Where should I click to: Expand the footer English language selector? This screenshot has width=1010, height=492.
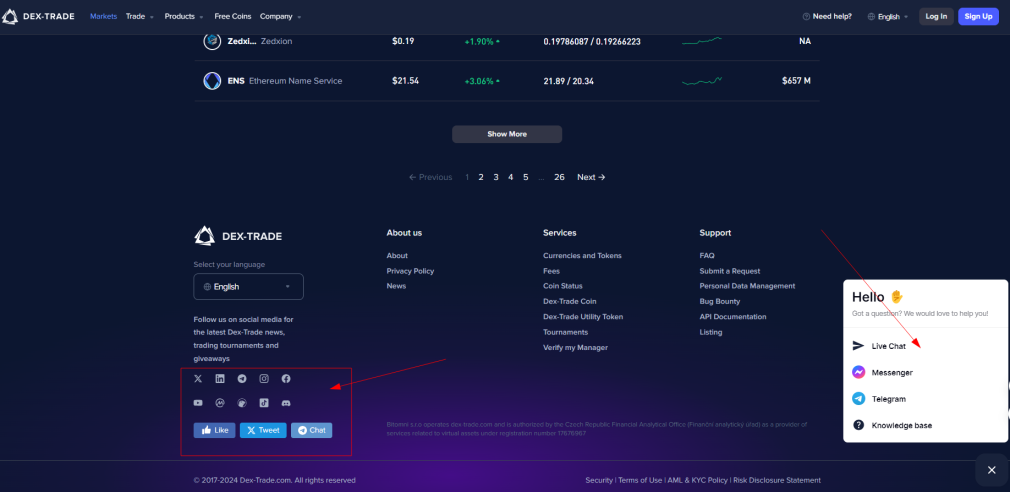pyautogui.click(x=249, y=287)
